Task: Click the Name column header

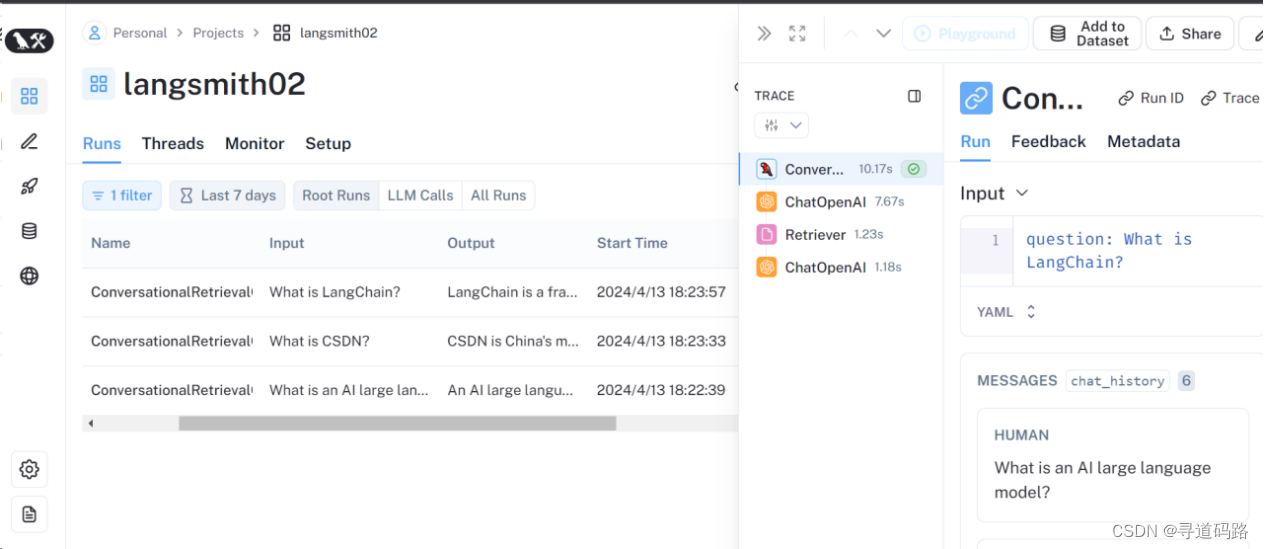Action: tap(111, 243)
